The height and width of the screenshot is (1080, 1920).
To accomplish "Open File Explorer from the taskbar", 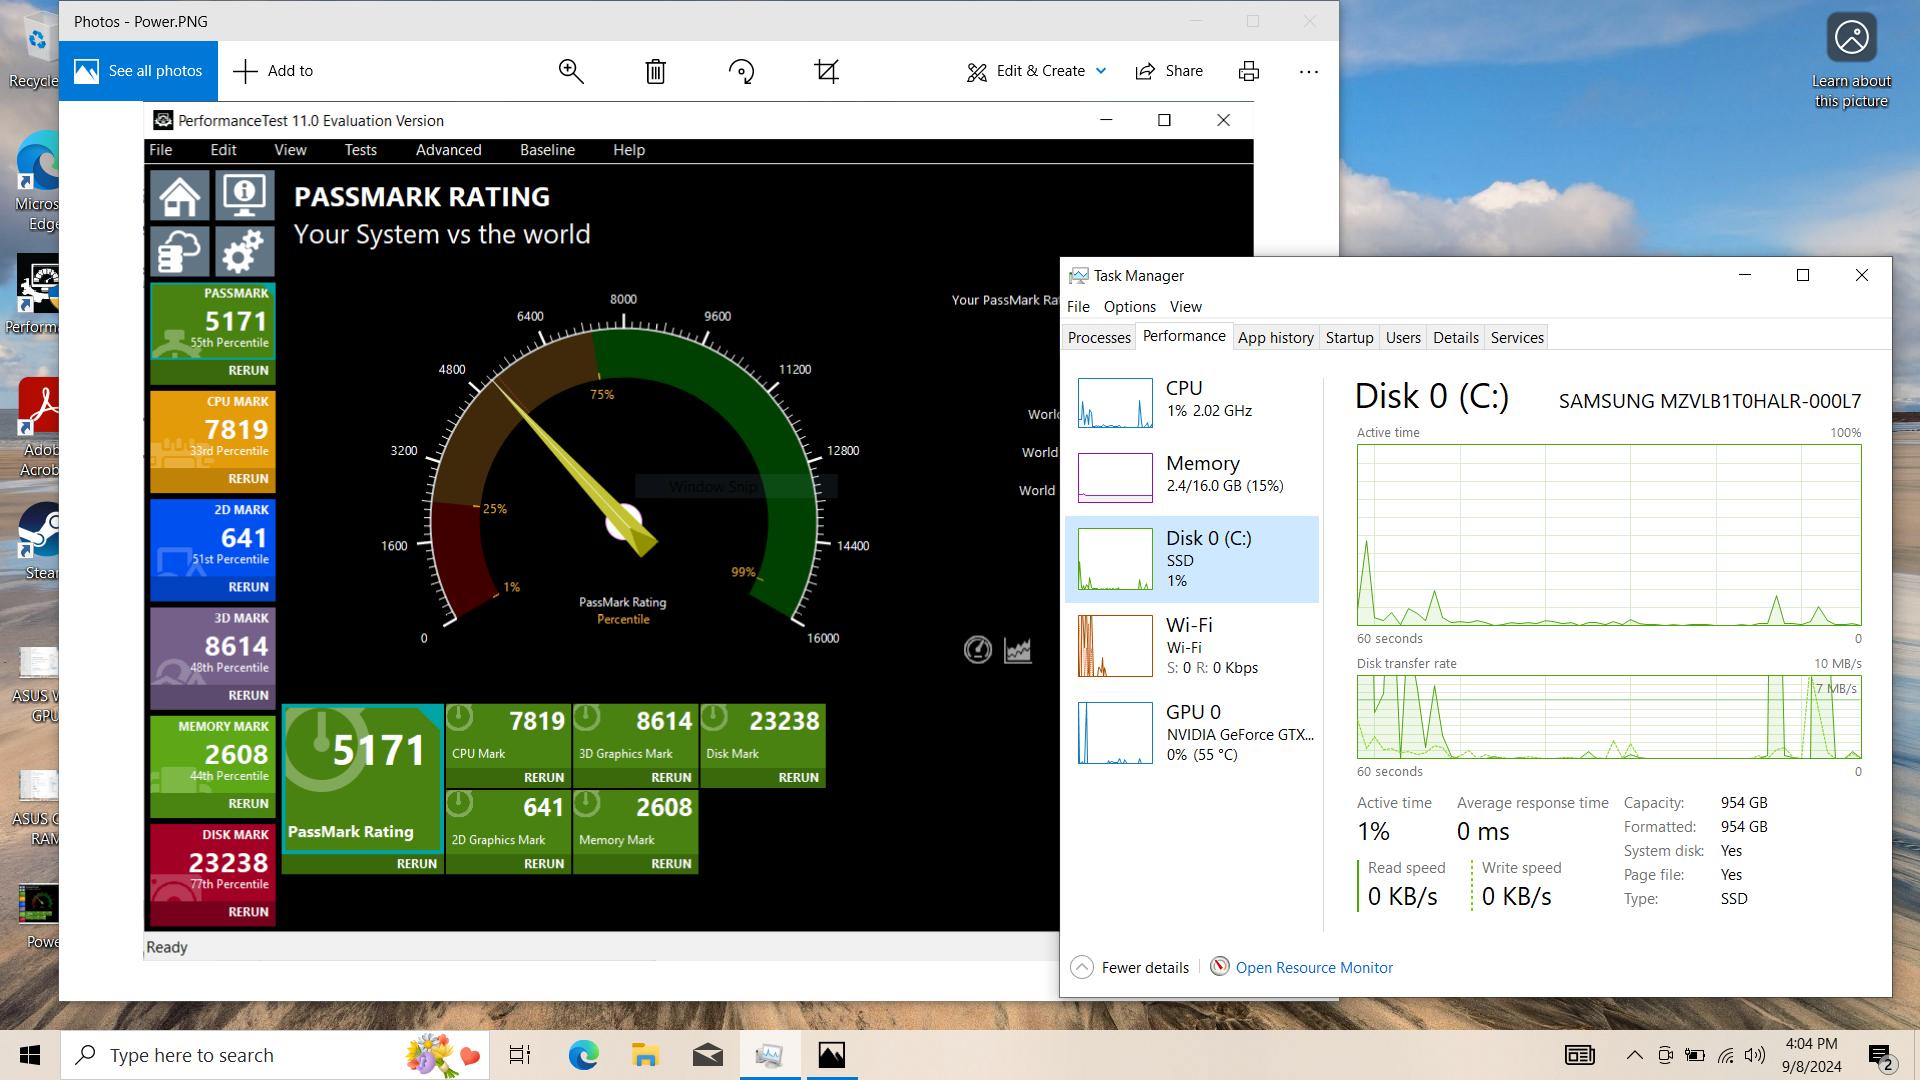I will coord(646,1055).
